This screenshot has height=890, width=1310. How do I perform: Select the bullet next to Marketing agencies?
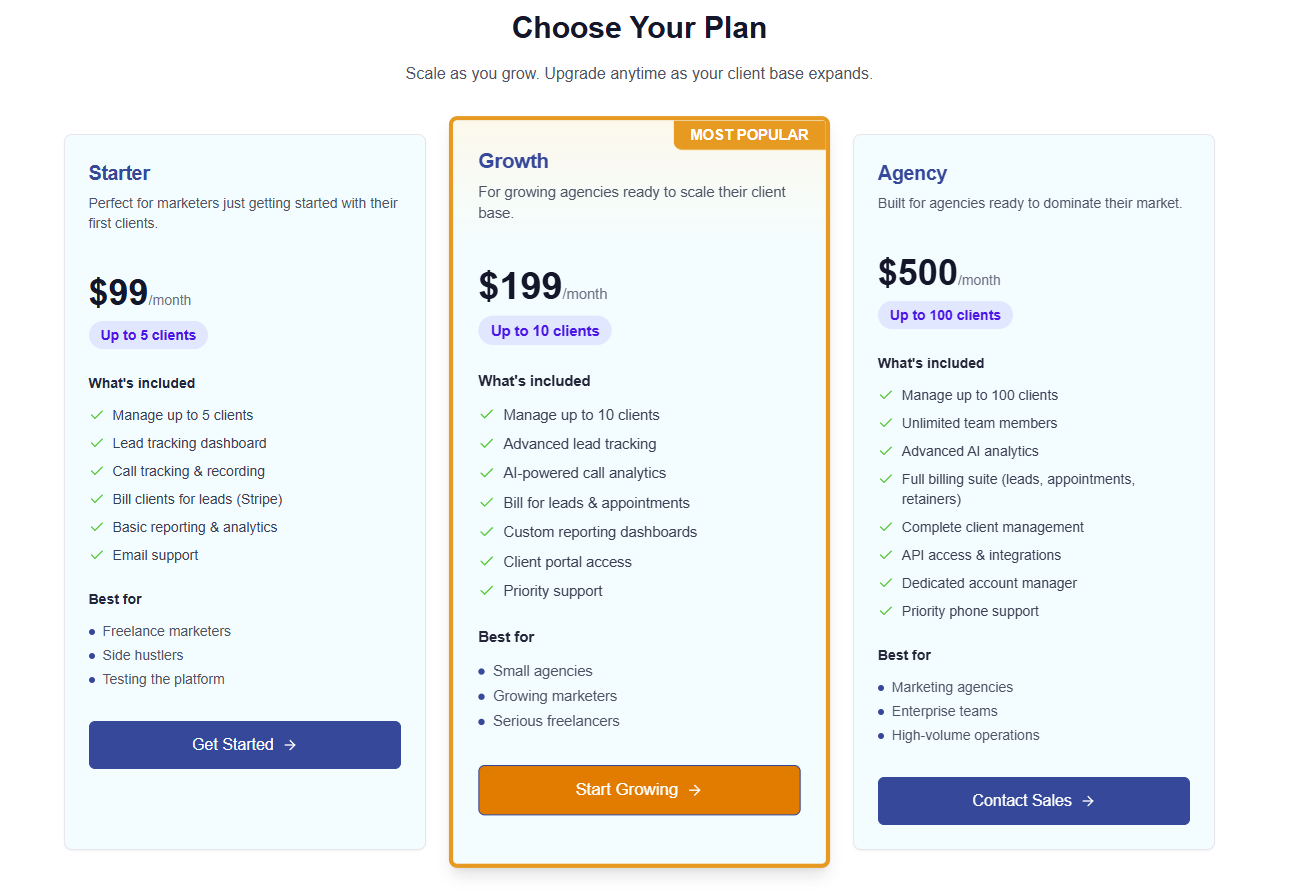880,687
